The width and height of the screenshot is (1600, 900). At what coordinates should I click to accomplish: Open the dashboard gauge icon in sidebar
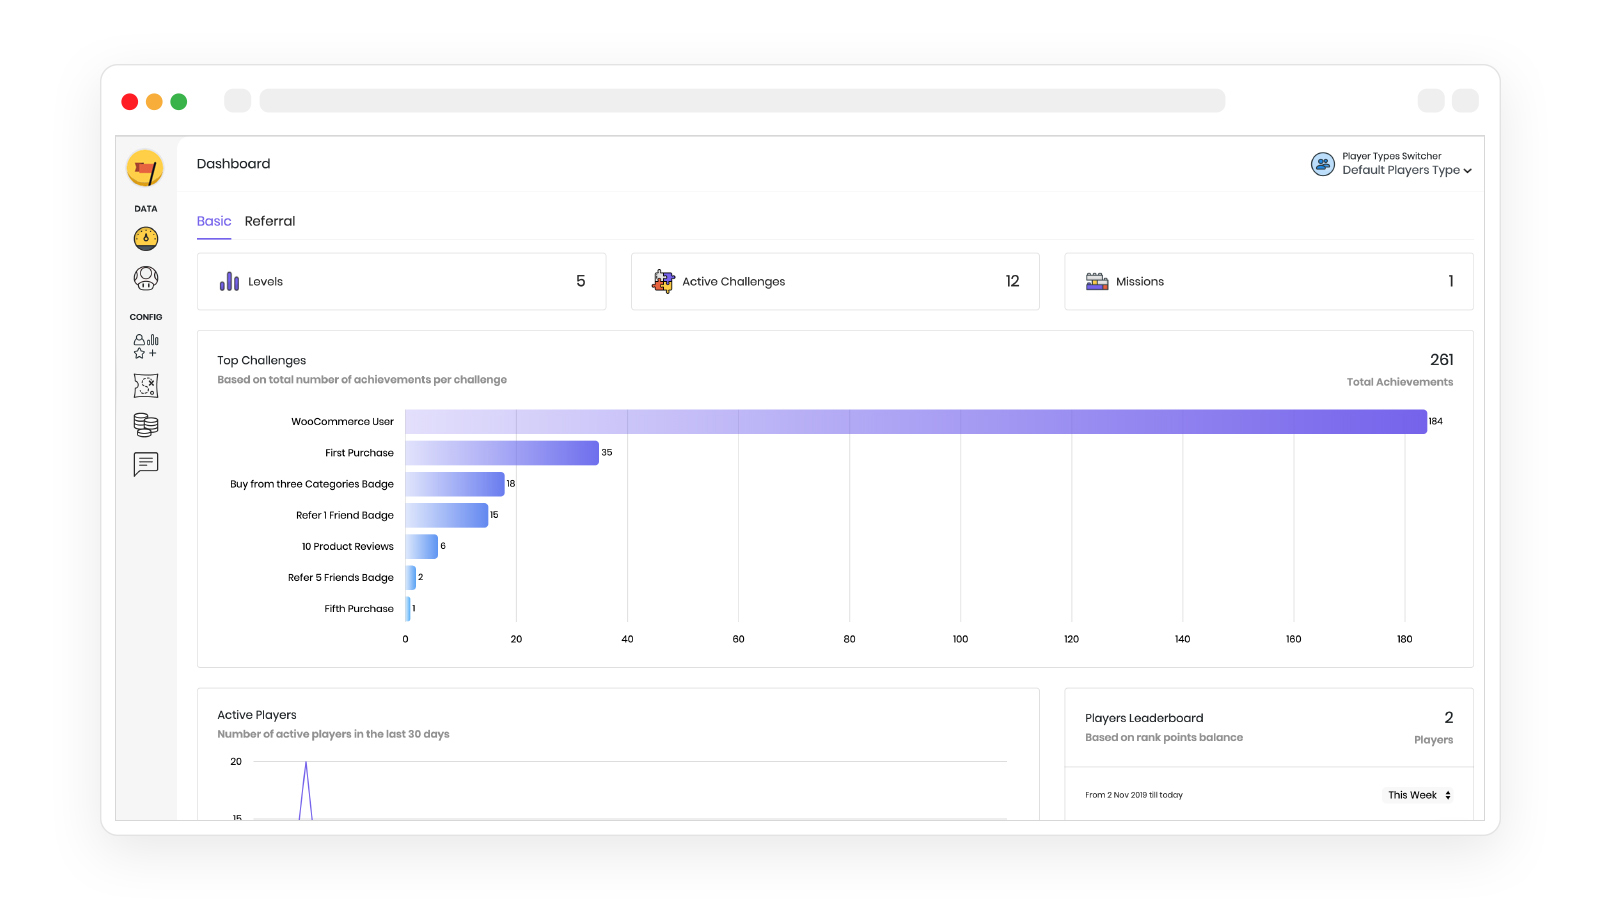[146, 238]
